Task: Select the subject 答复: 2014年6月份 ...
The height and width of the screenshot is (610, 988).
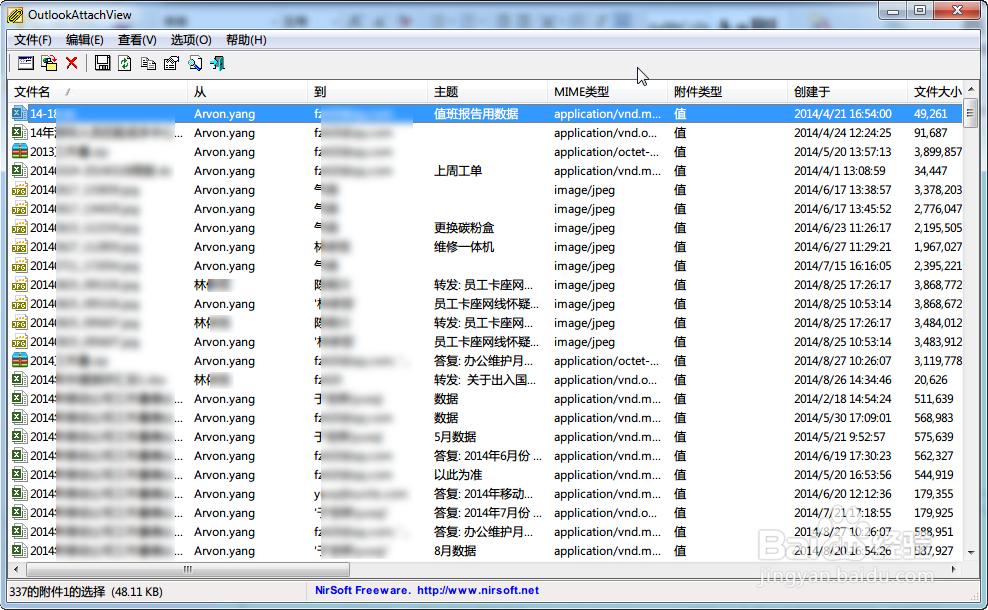Action: (x=488, y=456)
